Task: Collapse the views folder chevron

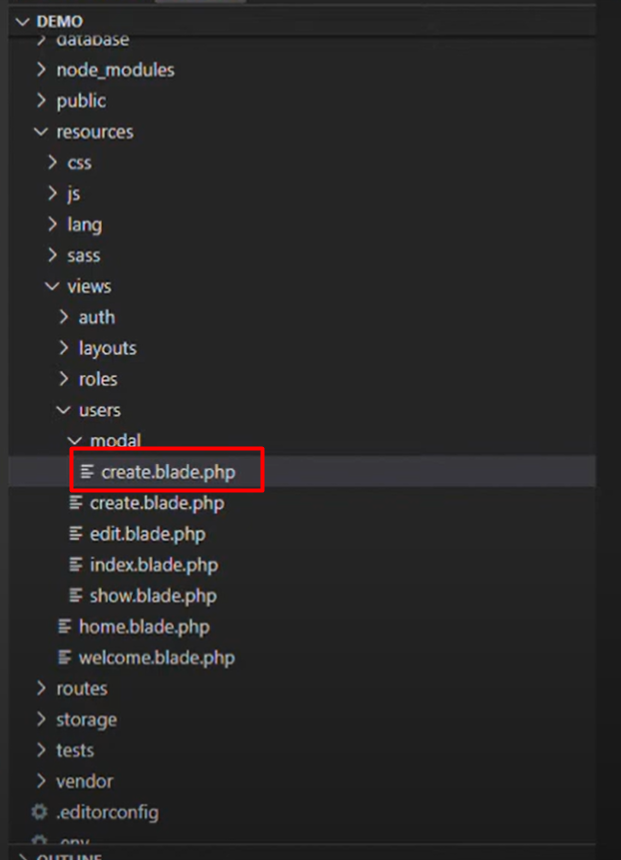Action: [x=52, y=286]
